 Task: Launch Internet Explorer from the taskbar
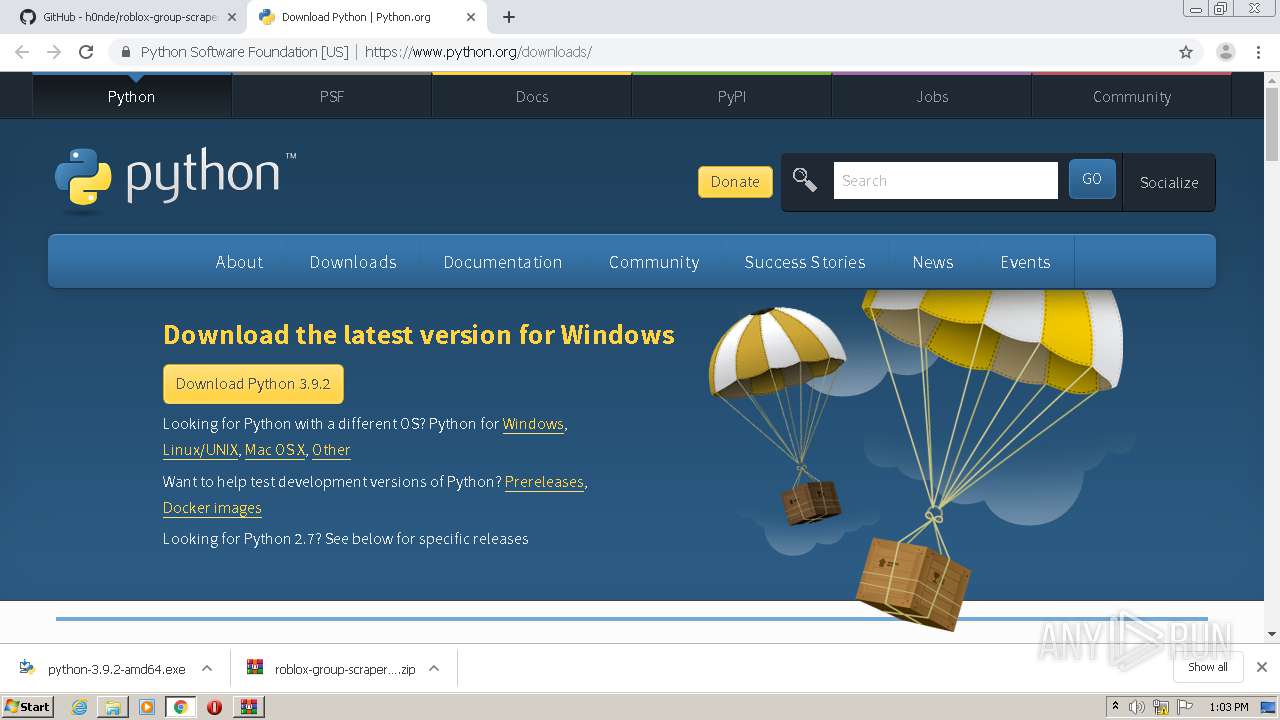[79, 707]
